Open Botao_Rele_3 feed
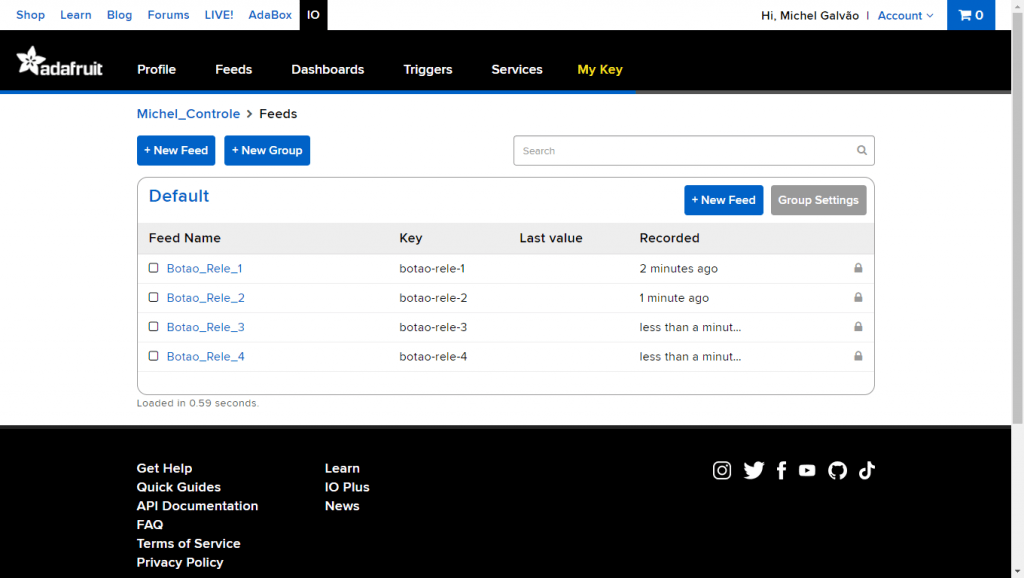Screen dimensions: 1024x578 pyautogui.click(x=206, y=327)
